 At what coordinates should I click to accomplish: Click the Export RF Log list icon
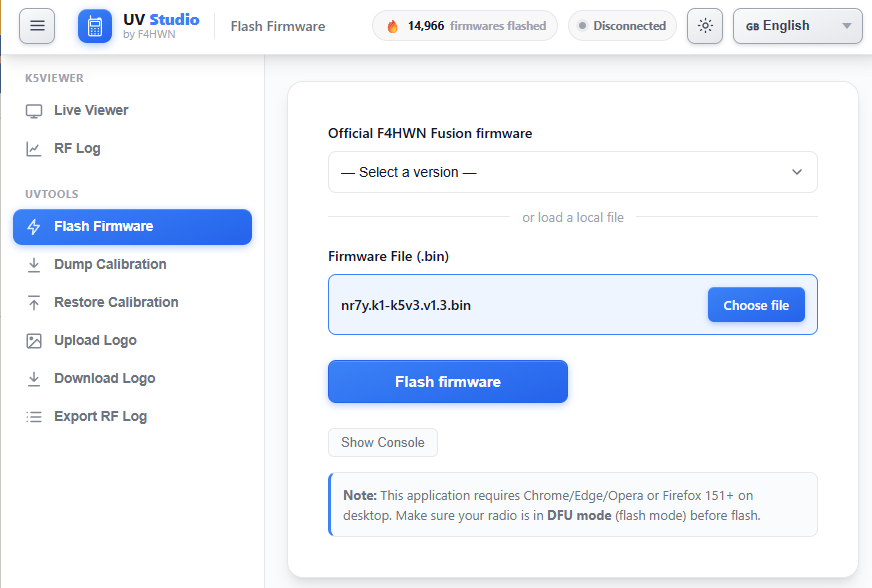34,417
